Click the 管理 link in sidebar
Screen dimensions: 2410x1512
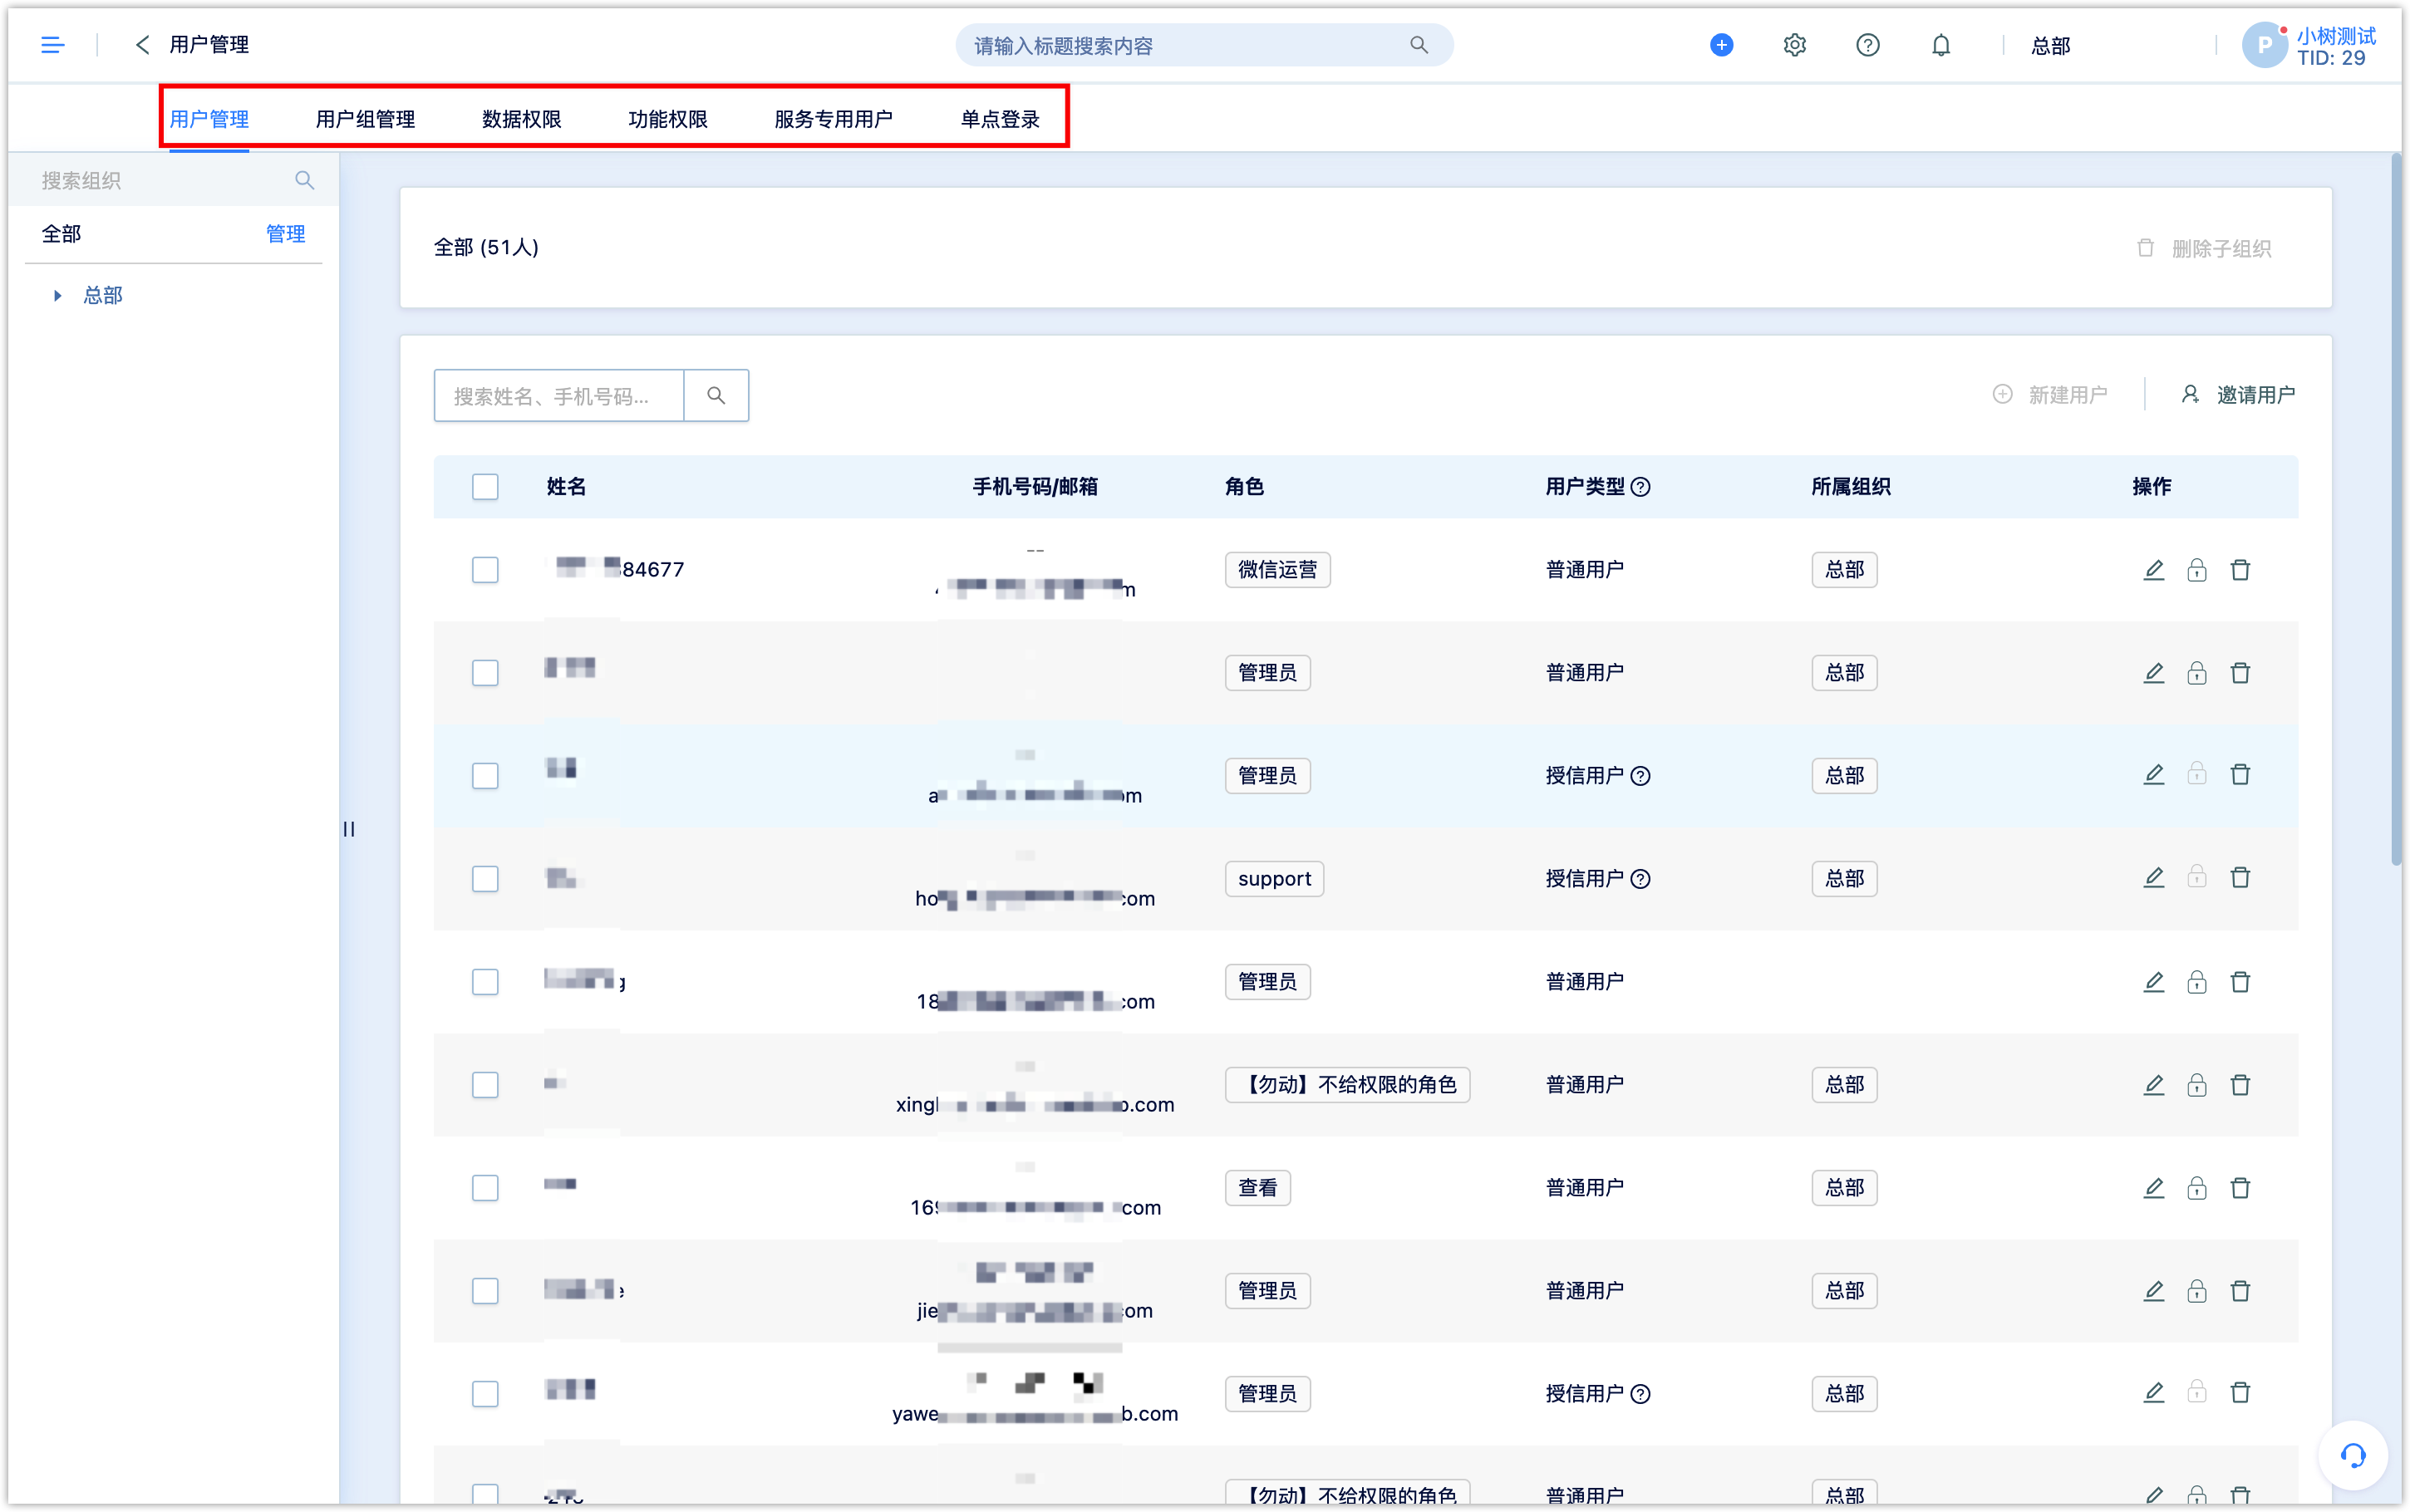pos(285,234)
